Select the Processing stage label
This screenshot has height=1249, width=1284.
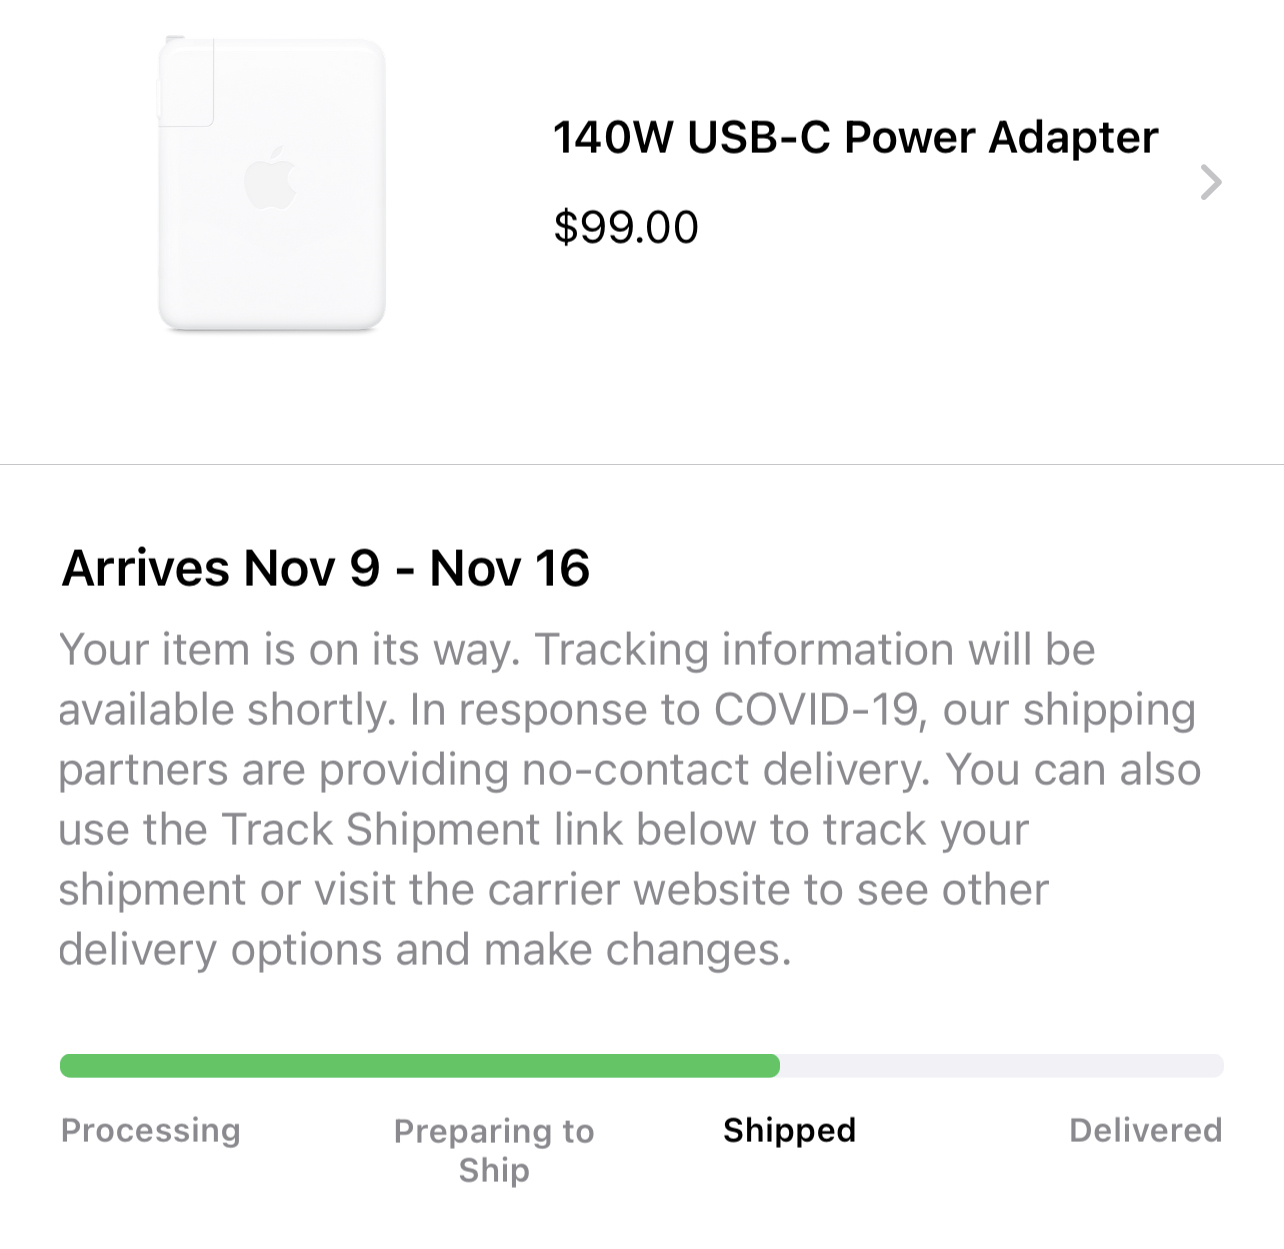pyautogui.click(x=151, y=1130)
